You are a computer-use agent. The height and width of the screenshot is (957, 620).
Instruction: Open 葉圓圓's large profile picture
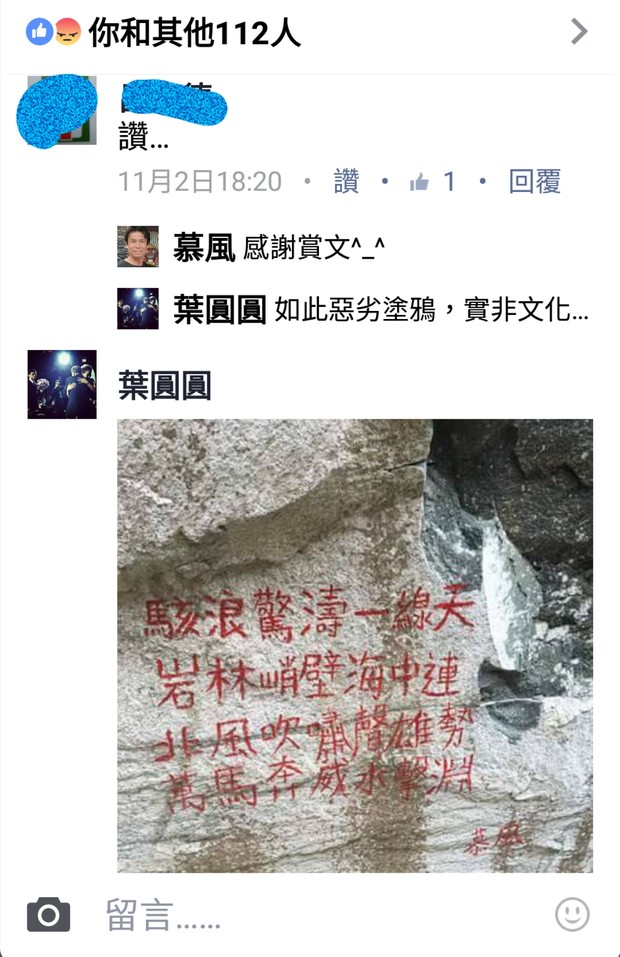click(x=62, y=385)
